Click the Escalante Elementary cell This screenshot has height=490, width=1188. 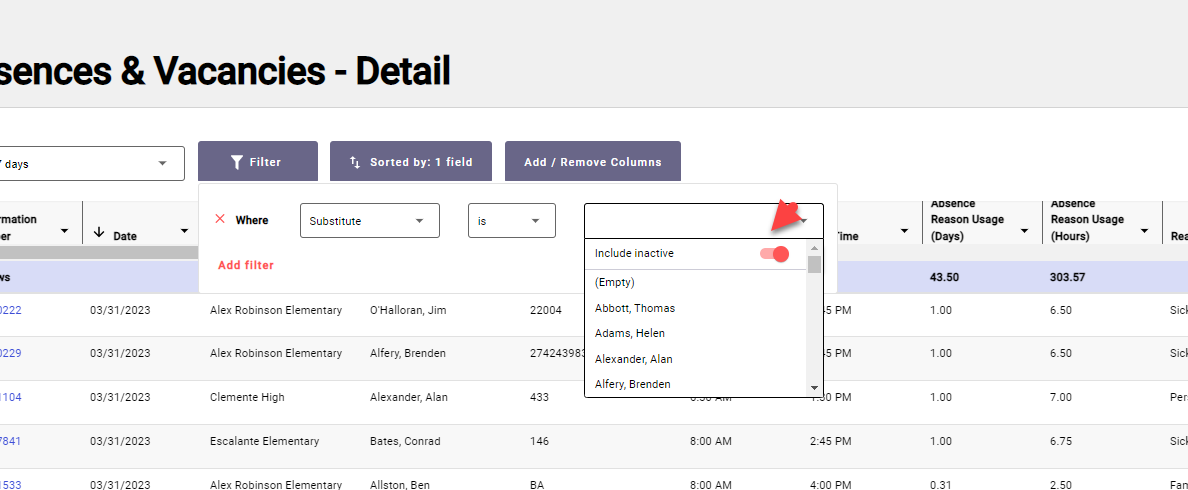pos(264,442)
